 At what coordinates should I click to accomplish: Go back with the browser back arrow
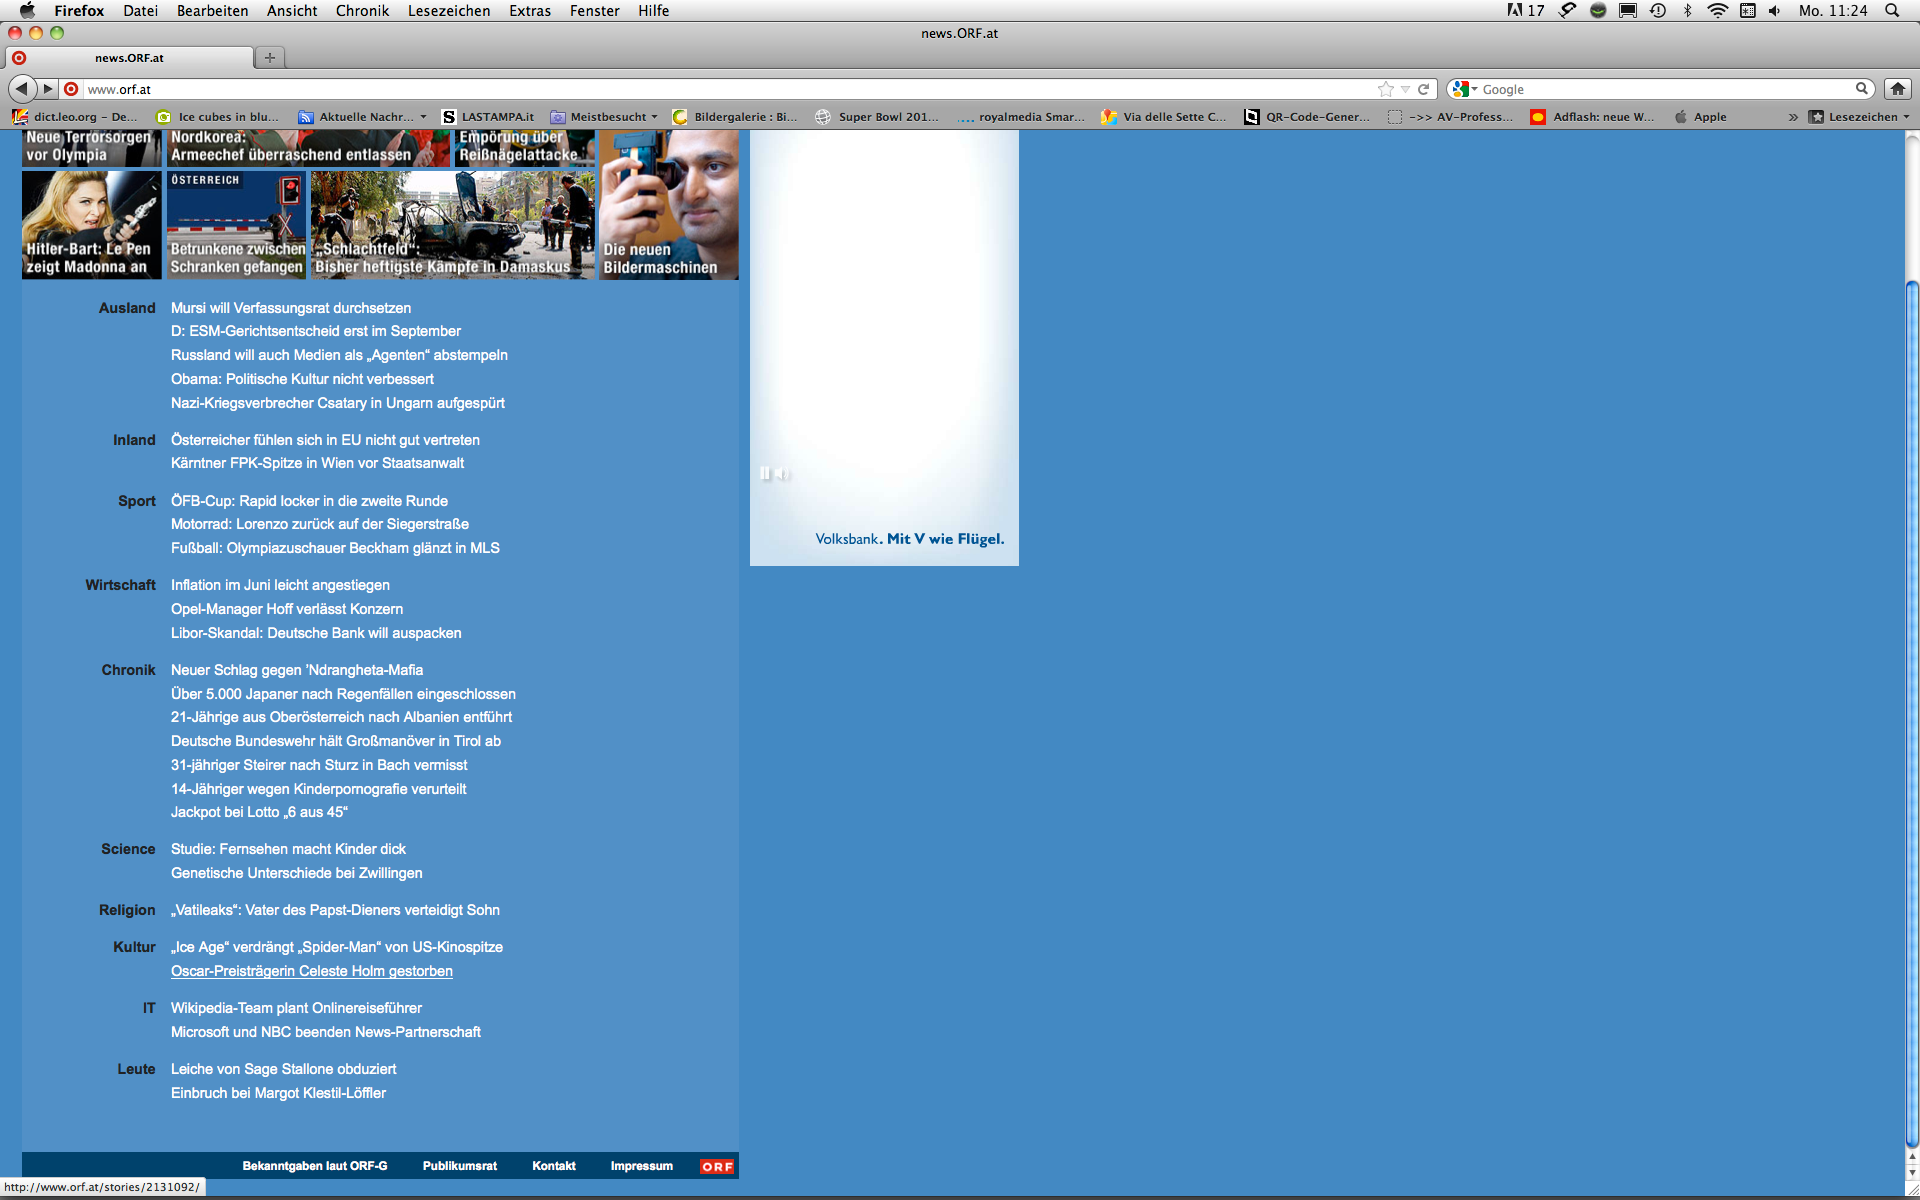pyautogui.click(x=22, y=89)
